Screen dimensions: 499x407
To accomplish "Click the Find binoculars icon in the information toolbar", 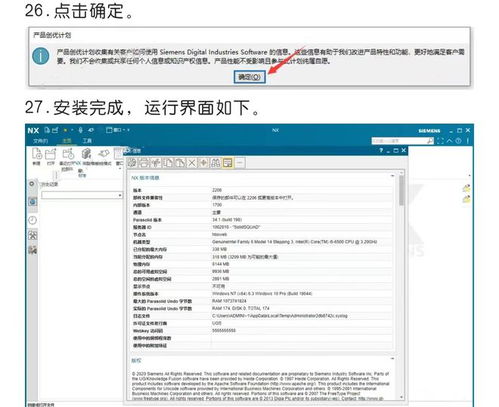I will point(216,163).
